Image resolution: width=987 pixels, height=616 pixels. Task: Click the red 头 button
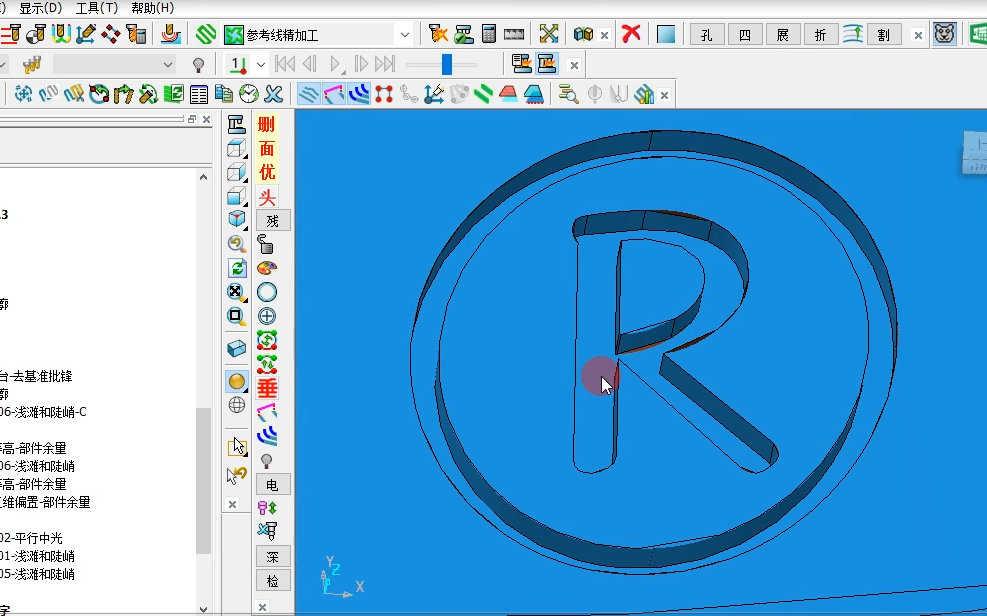pos(266,198)
